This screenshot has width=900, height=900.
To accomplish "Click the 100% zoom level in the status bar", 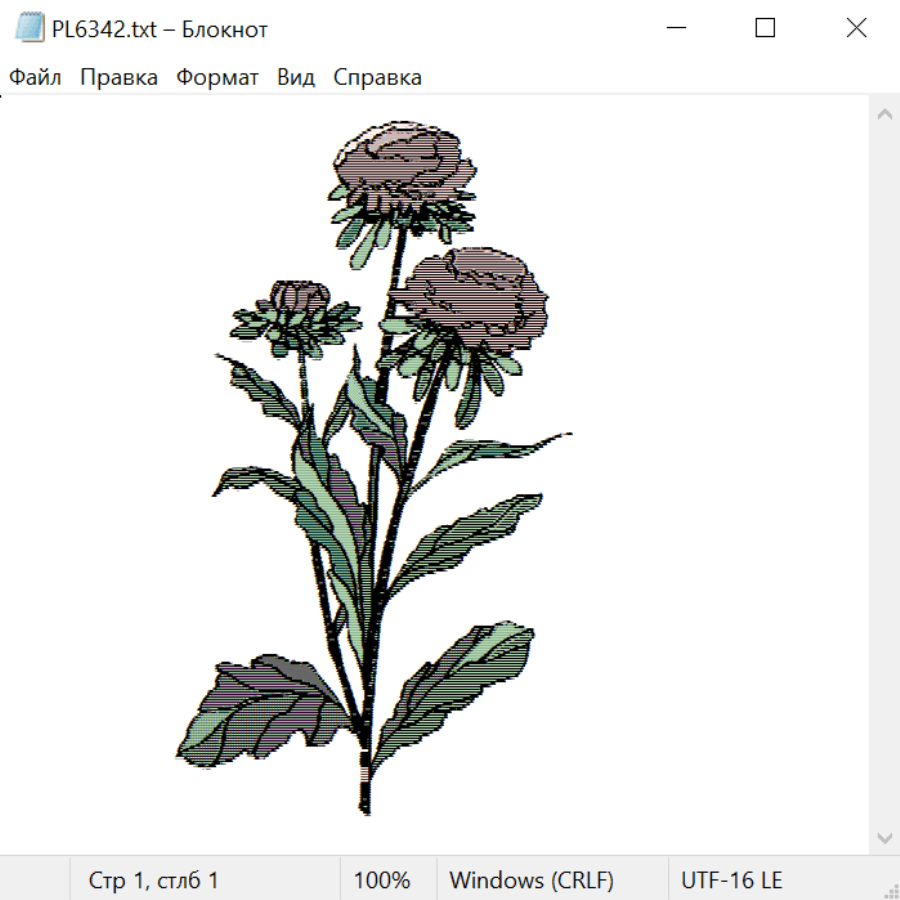I will click(x=382, y=880).
